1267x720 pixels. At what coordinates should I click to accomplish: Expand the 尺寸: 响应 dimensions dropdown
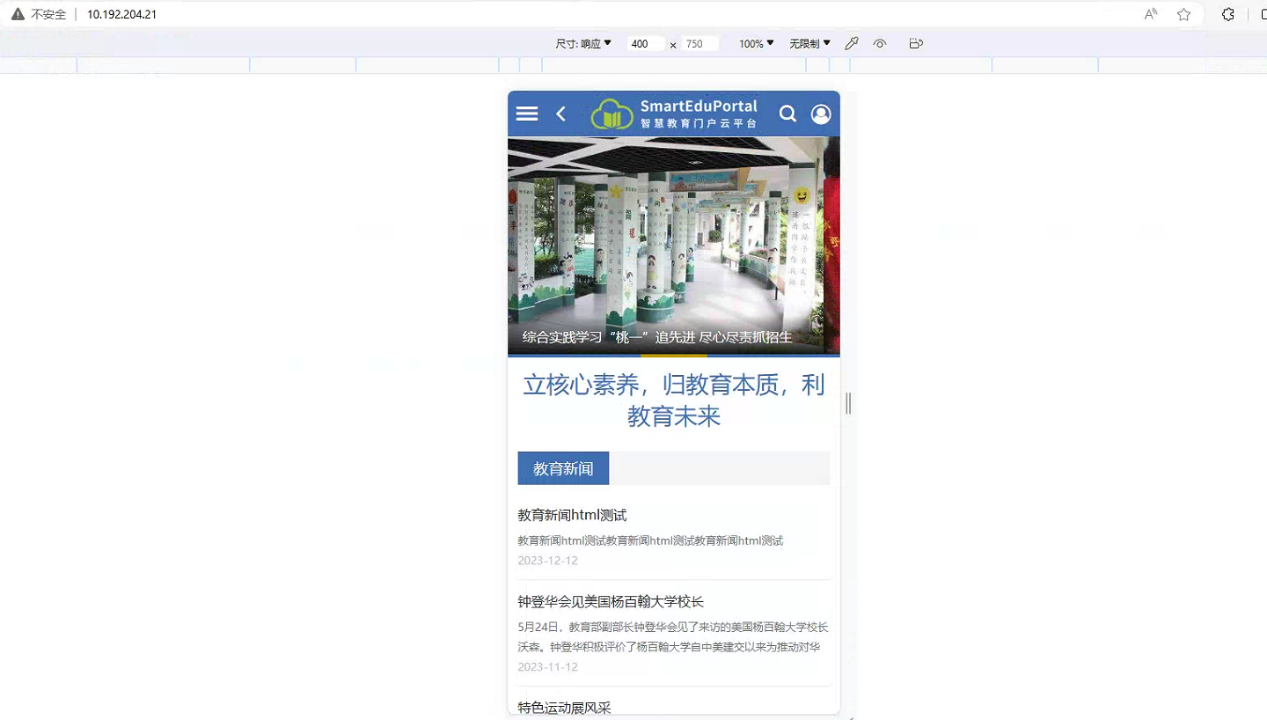583,44
